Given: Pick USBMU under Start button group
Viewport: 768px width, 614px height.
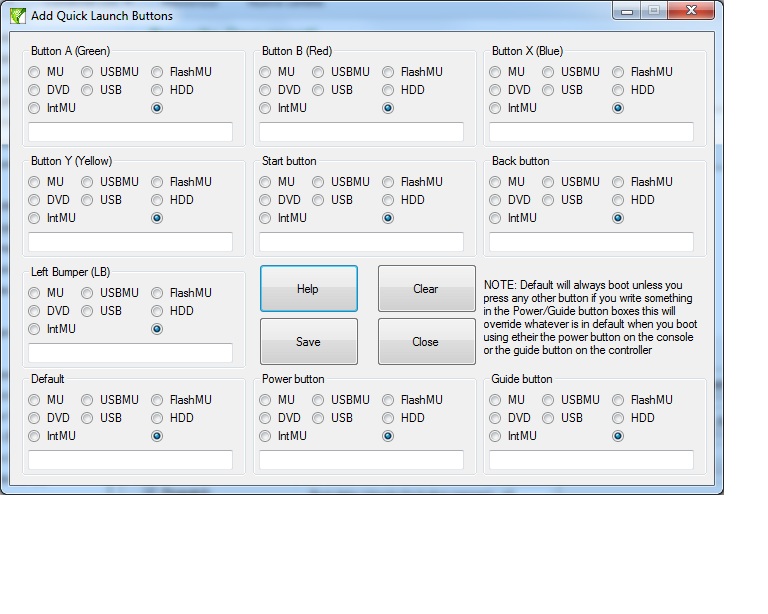Looking at the screenshot, I should pos(319,182).
